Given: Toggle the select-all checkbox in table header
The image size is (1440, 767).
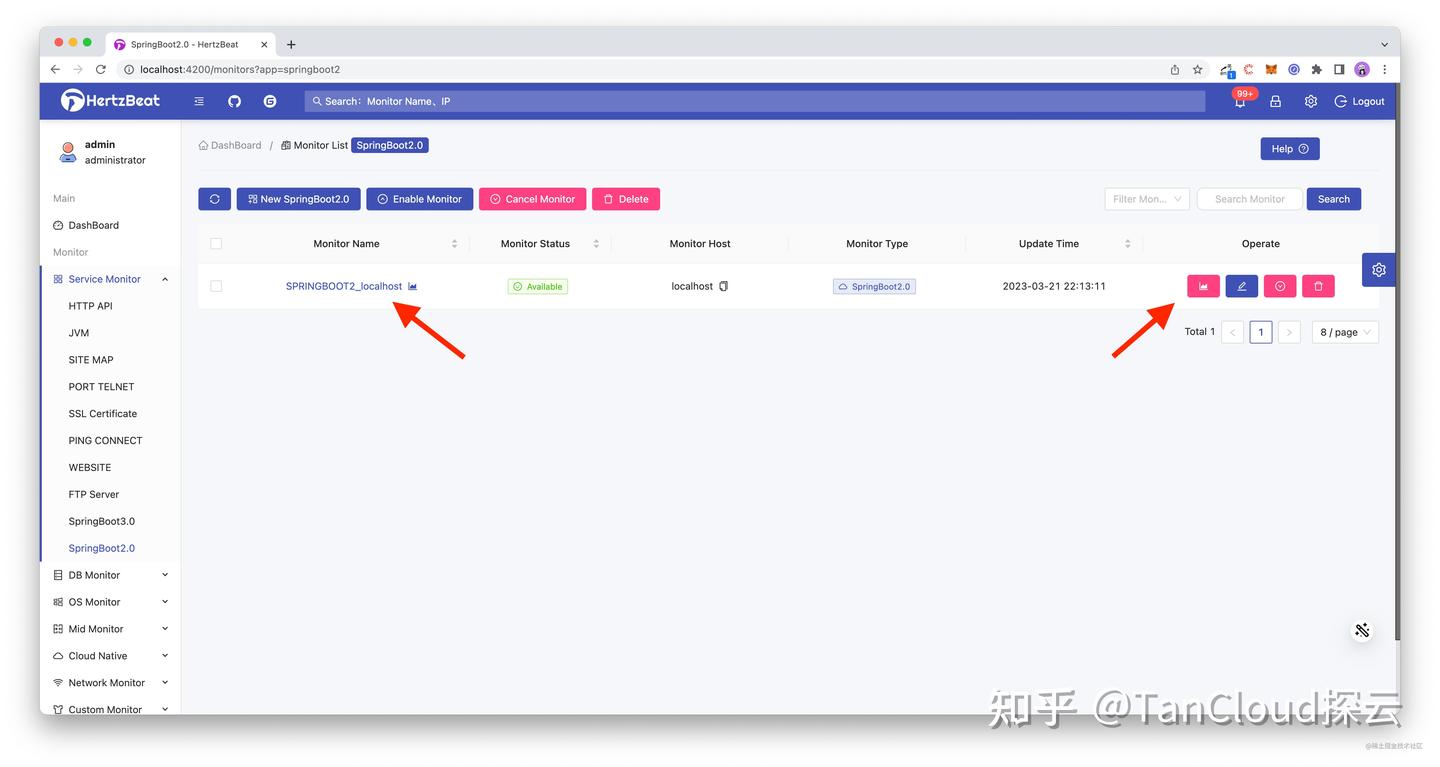Looking at the screenshot, I should (x=216, y=243).
